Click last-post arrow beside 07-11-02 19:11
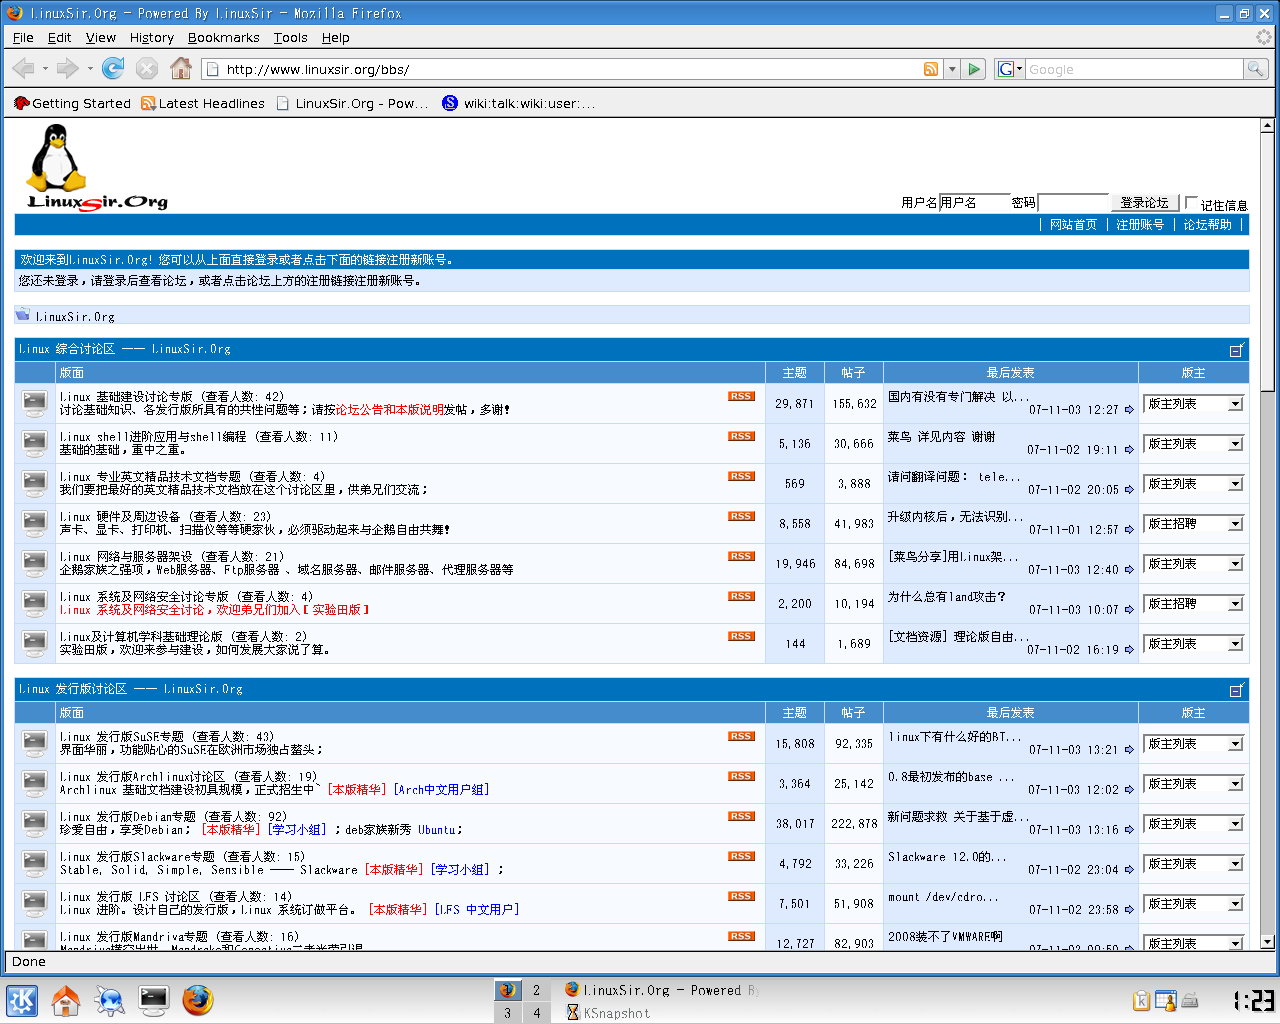Screen dimensions: 1280x1024 pos(1129,450)
